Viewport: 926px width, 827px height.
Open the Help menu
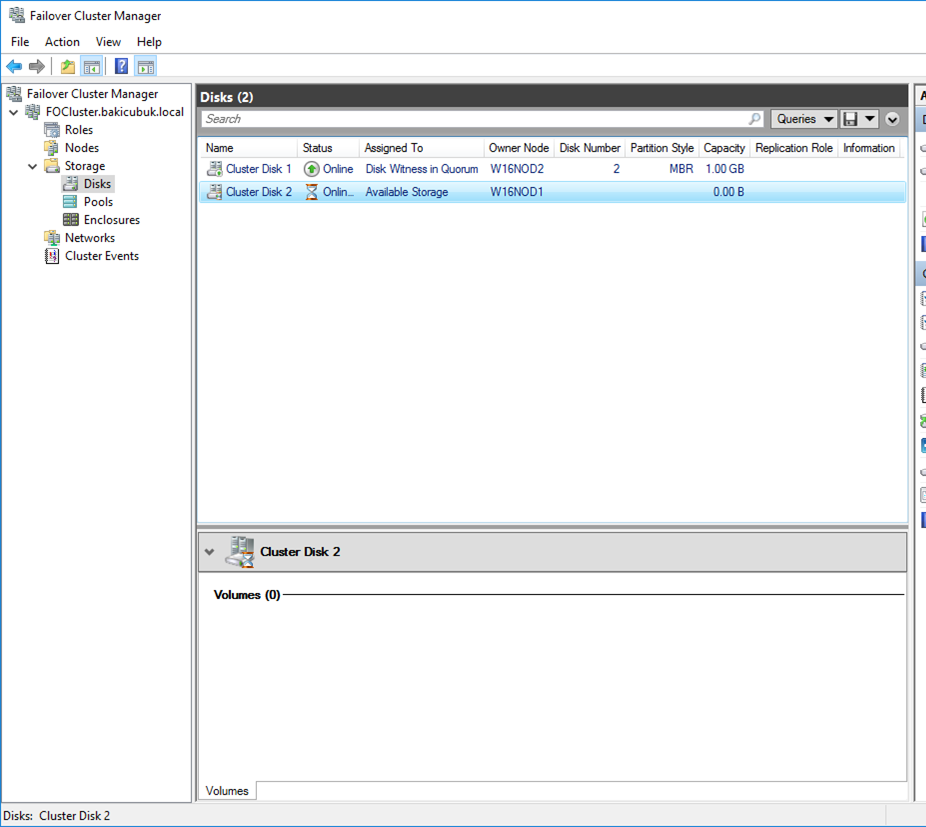point(149,42)
